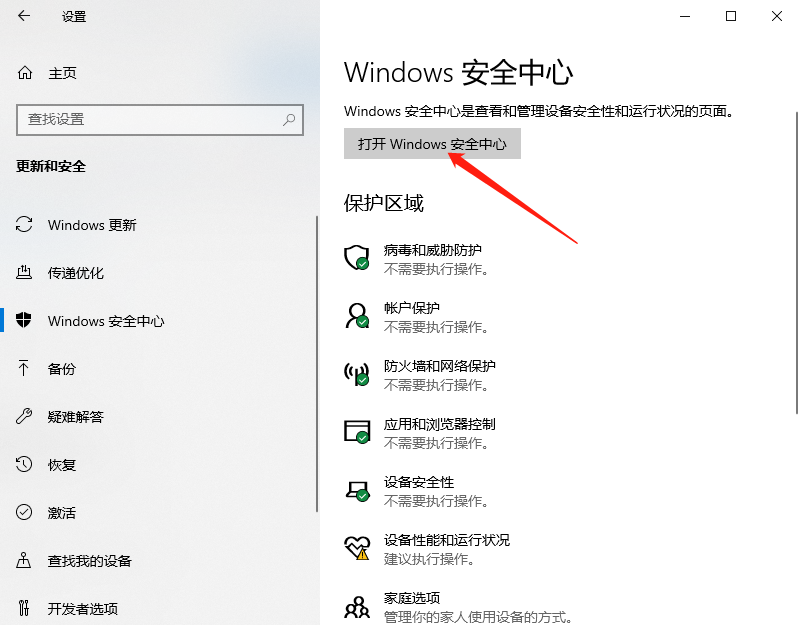Click the 查找设置 search field

coord(160,120)
